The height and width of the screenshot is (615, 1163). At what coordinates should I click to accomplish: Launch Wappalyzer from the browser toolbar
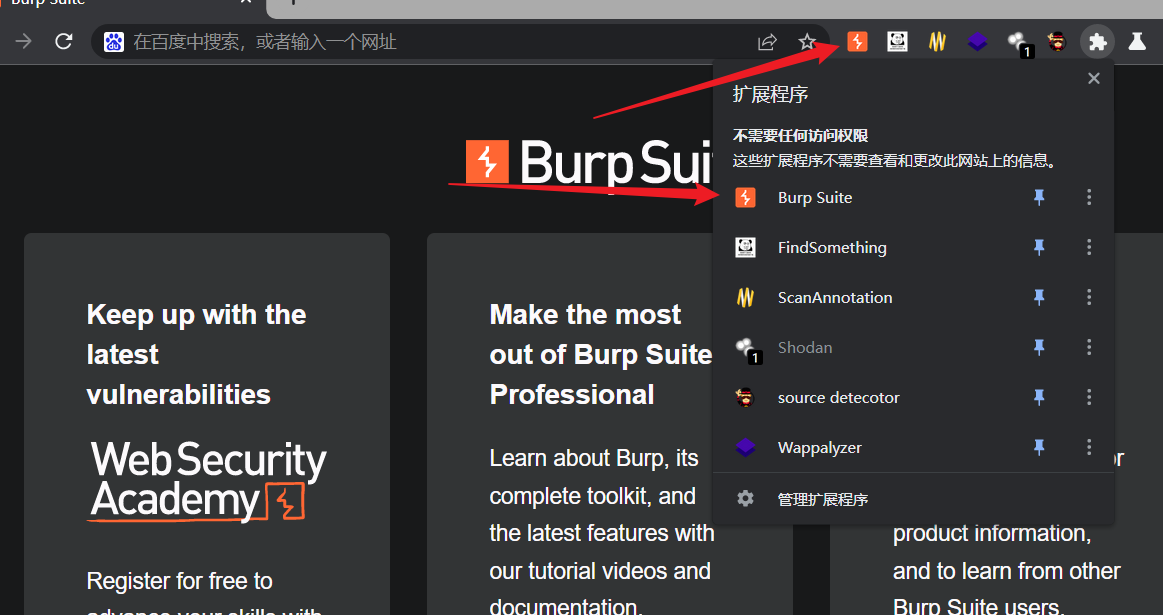pyautogui.click(x=978, y=42)
